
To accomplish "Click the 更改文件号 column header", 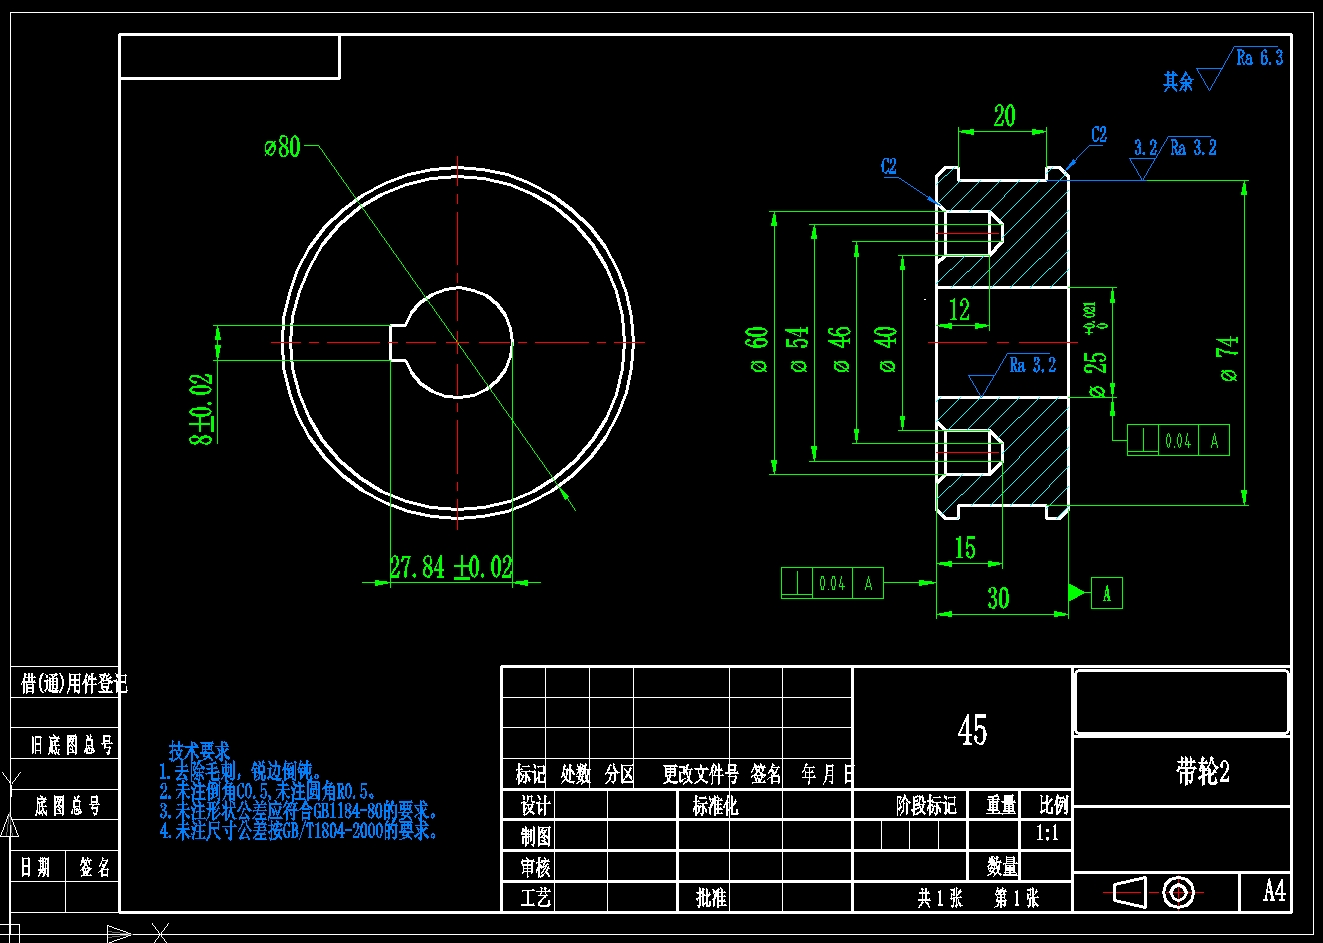I will coord(700,774).
